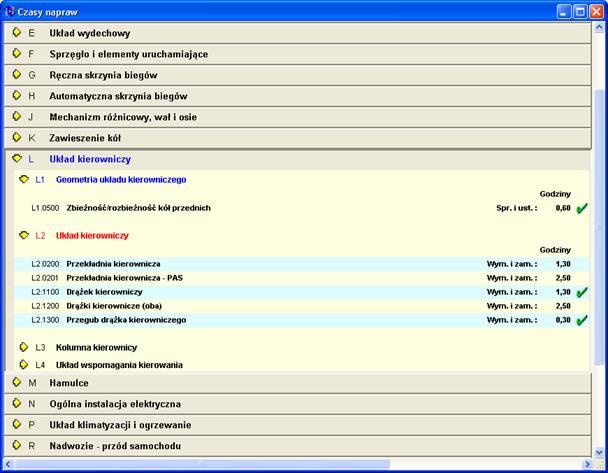Close the Czasy napraw window
608x473 pixels.
[x=596, y=12]
